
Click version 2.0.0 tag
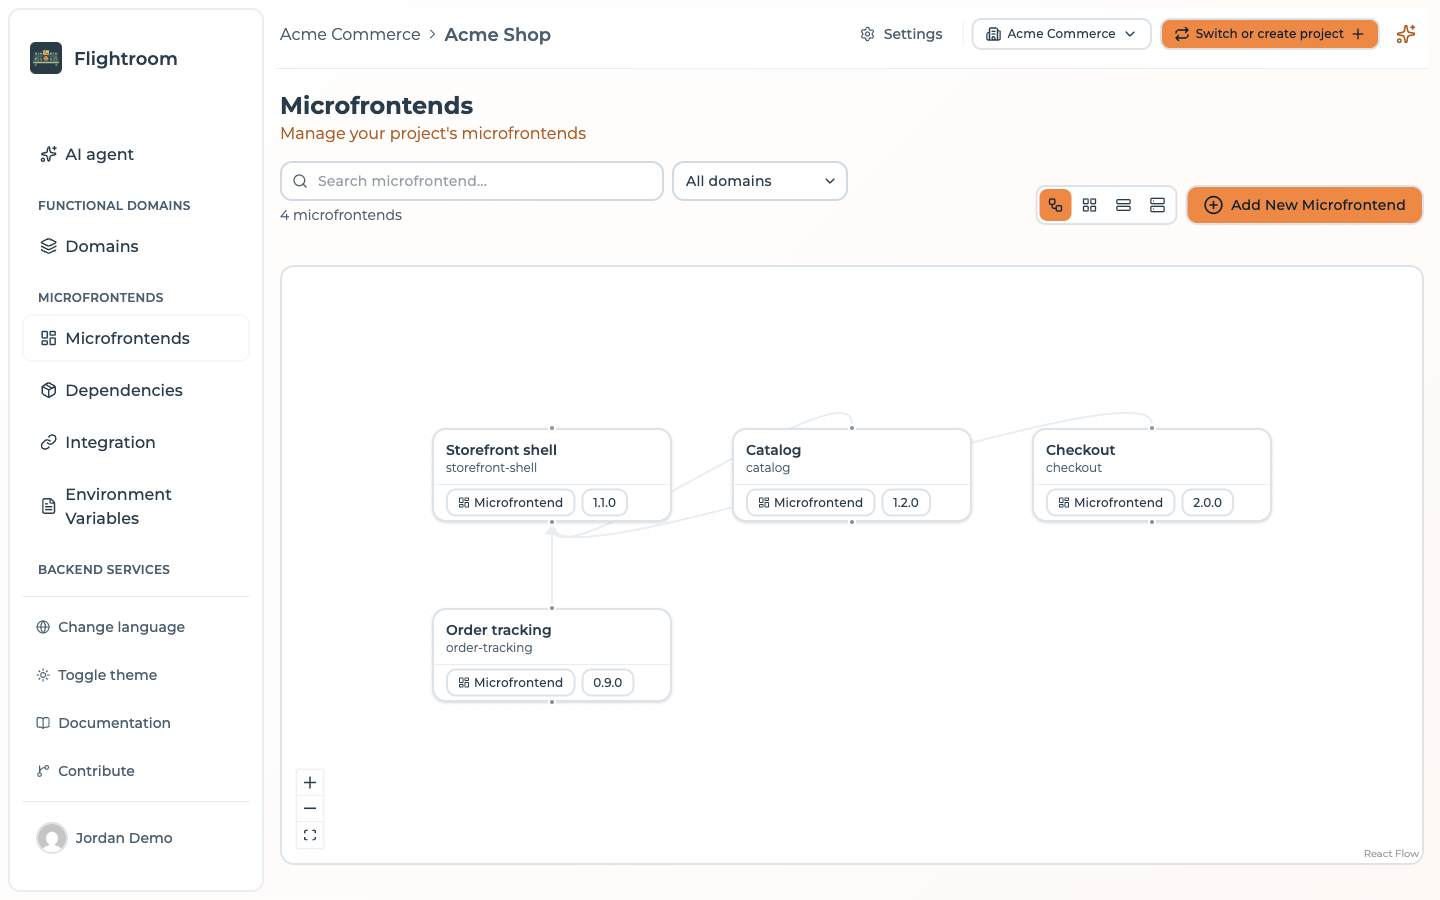[x=1208, y=502]
